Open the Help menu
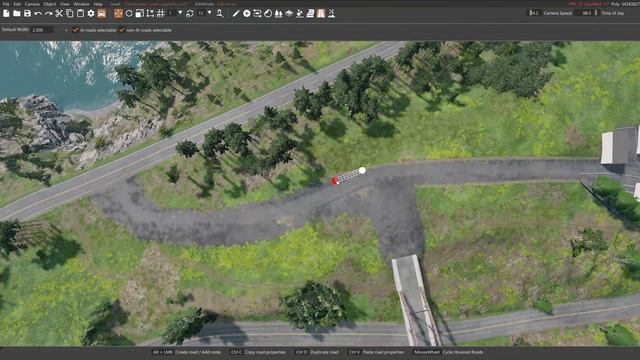This screenshot has height=360, width=640. point(98,4)
